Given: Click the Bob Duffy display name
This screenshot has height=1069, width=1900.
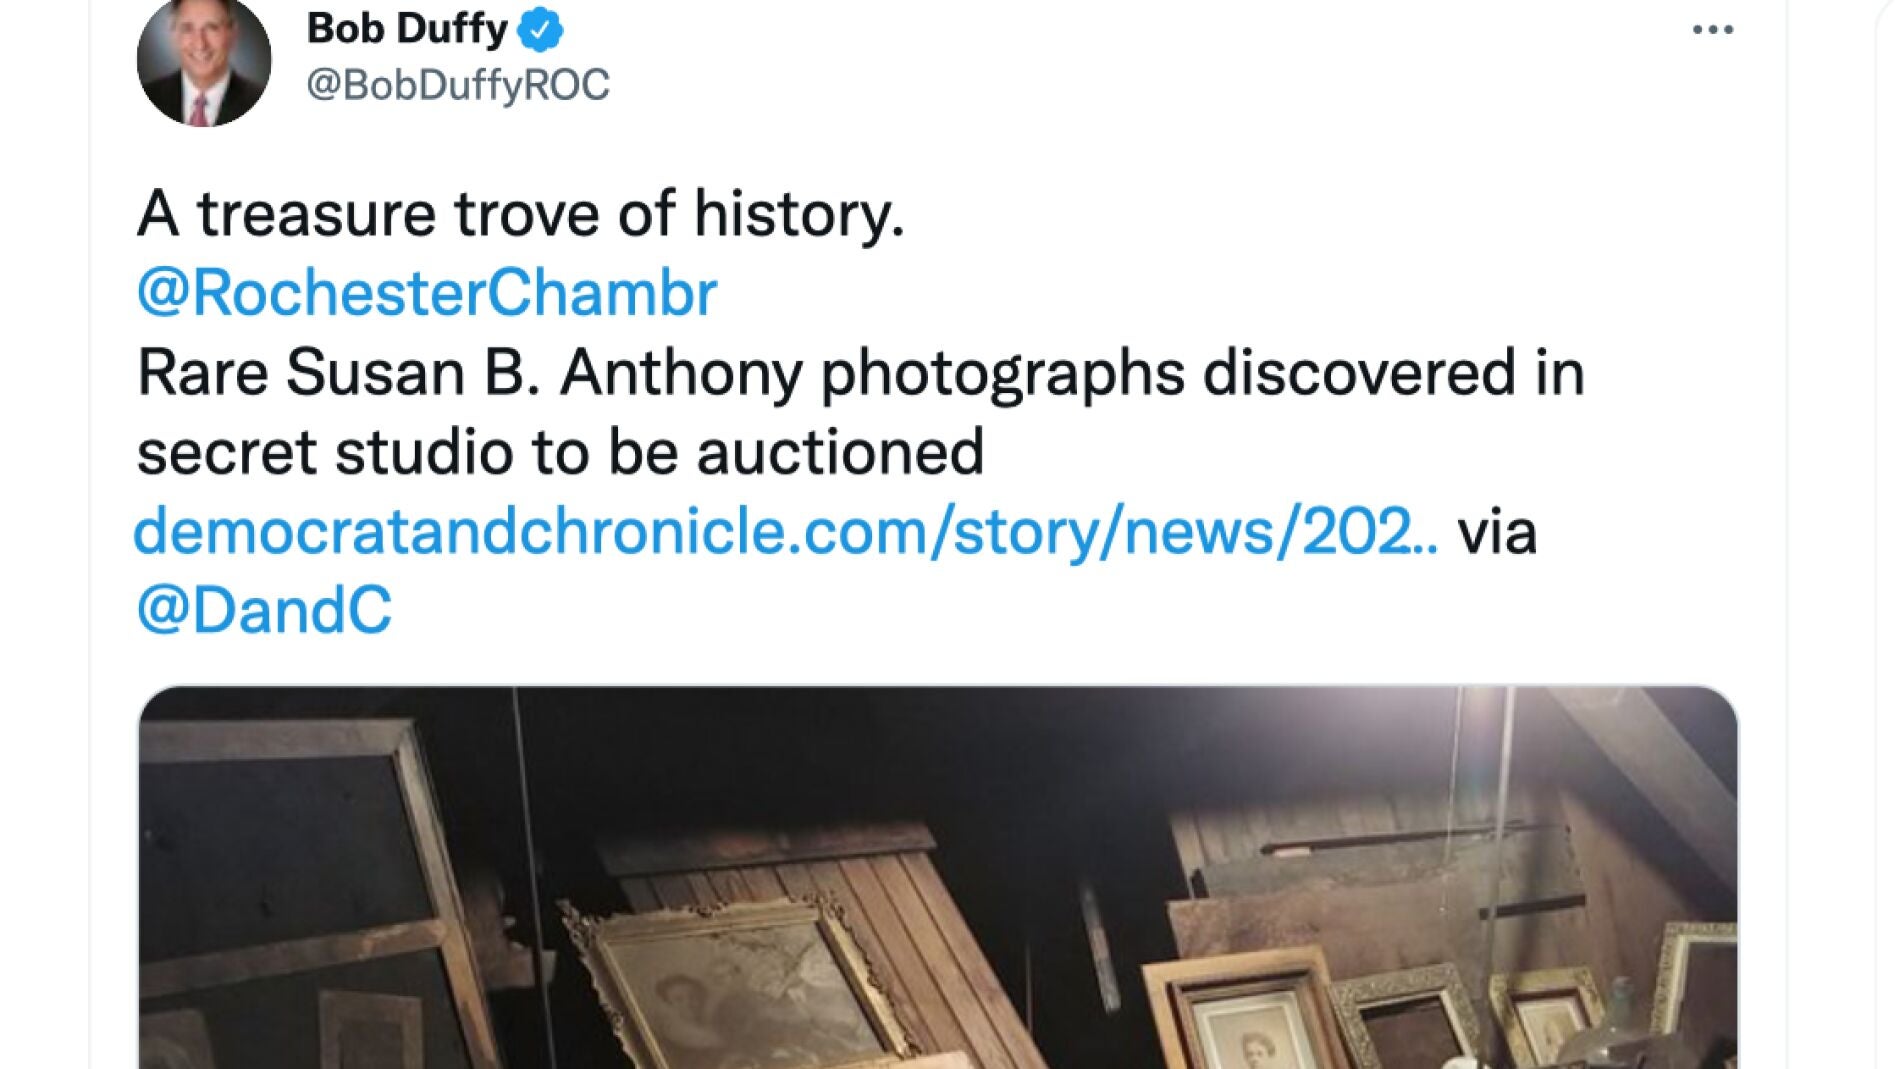Looking at the screenshot, I should point(407,28).
